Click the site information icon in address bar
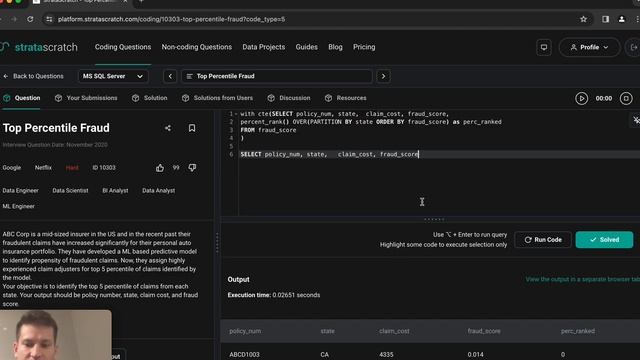The height and width of the screenshot is (360, 640). coord(49,19)
